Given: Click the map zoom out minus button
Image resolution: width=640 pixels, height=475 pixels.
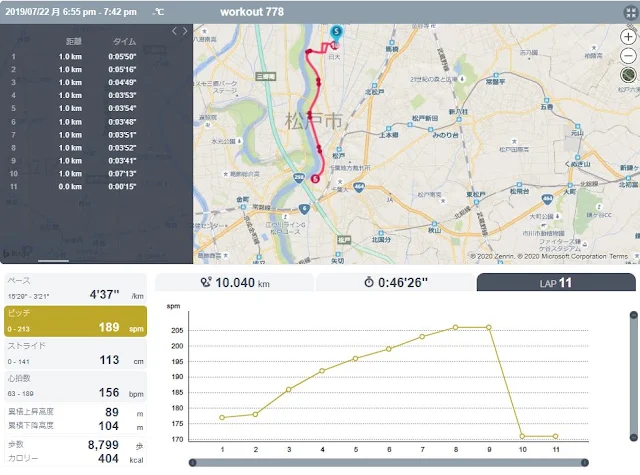Looking at the screenshot, I should pos(628,56).
